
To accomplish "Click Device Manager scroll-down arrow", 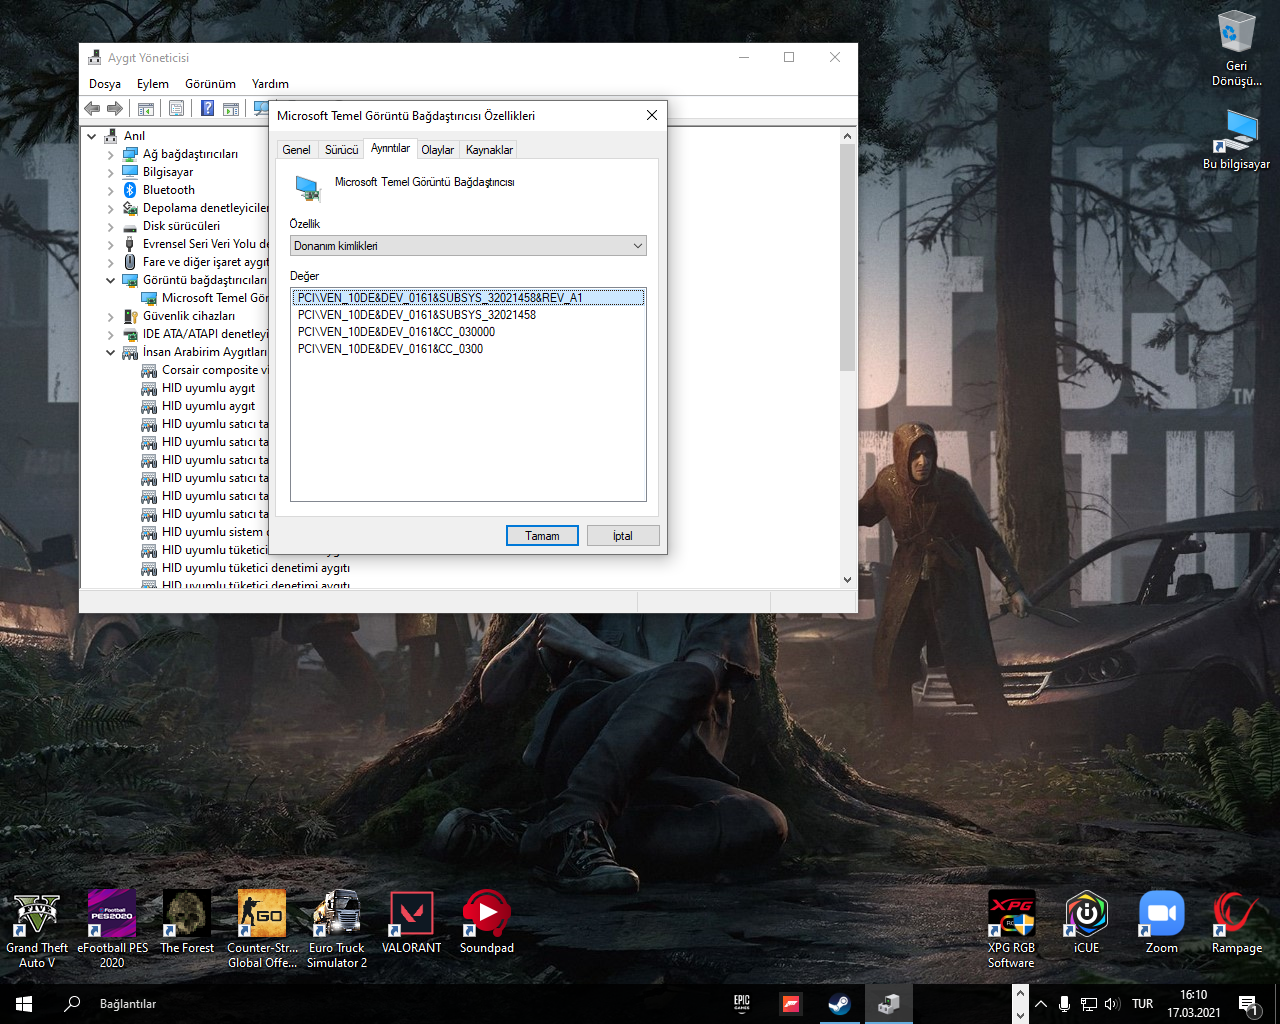I will [x=847, y=579].
